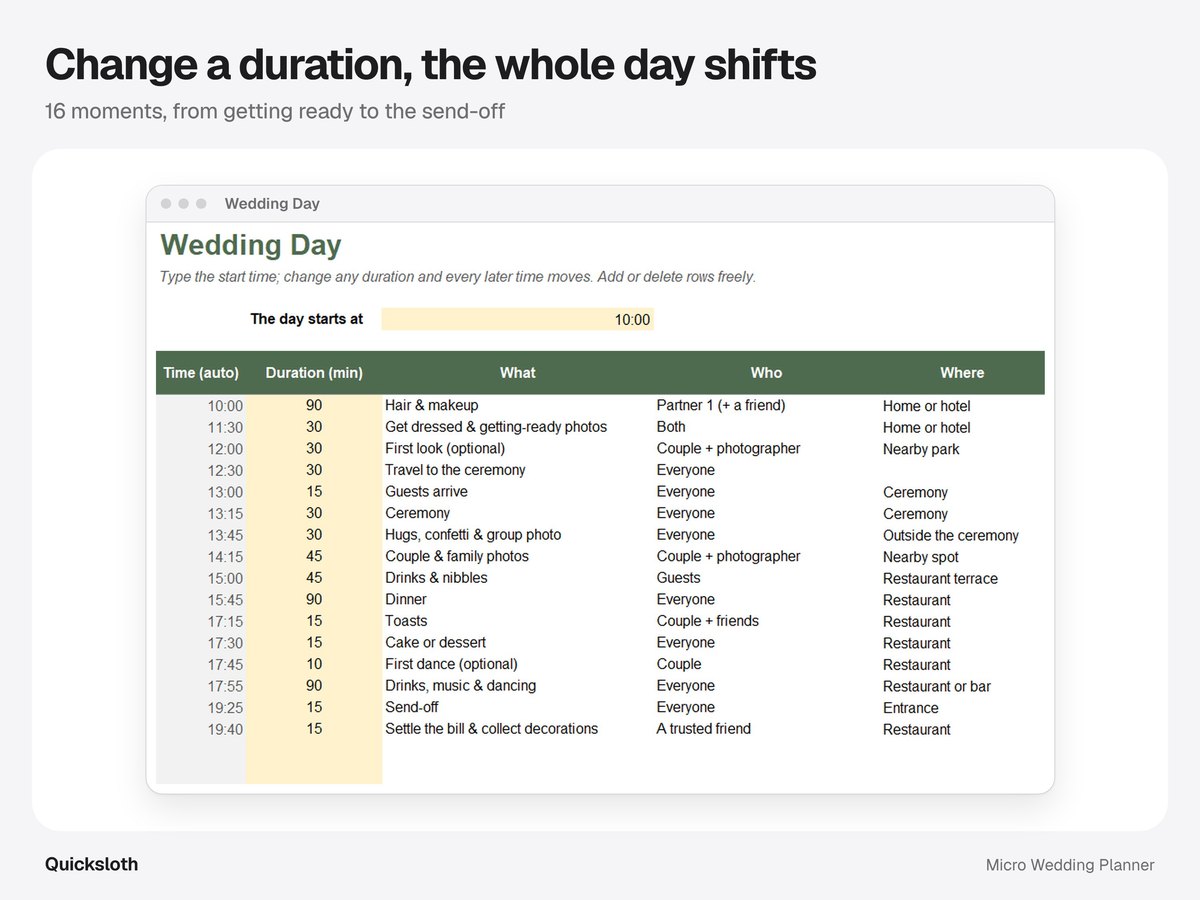Click the Outside the ceremony cell
The height and width of the screenshot is (900, 1200).
click(x=951, y=536)
